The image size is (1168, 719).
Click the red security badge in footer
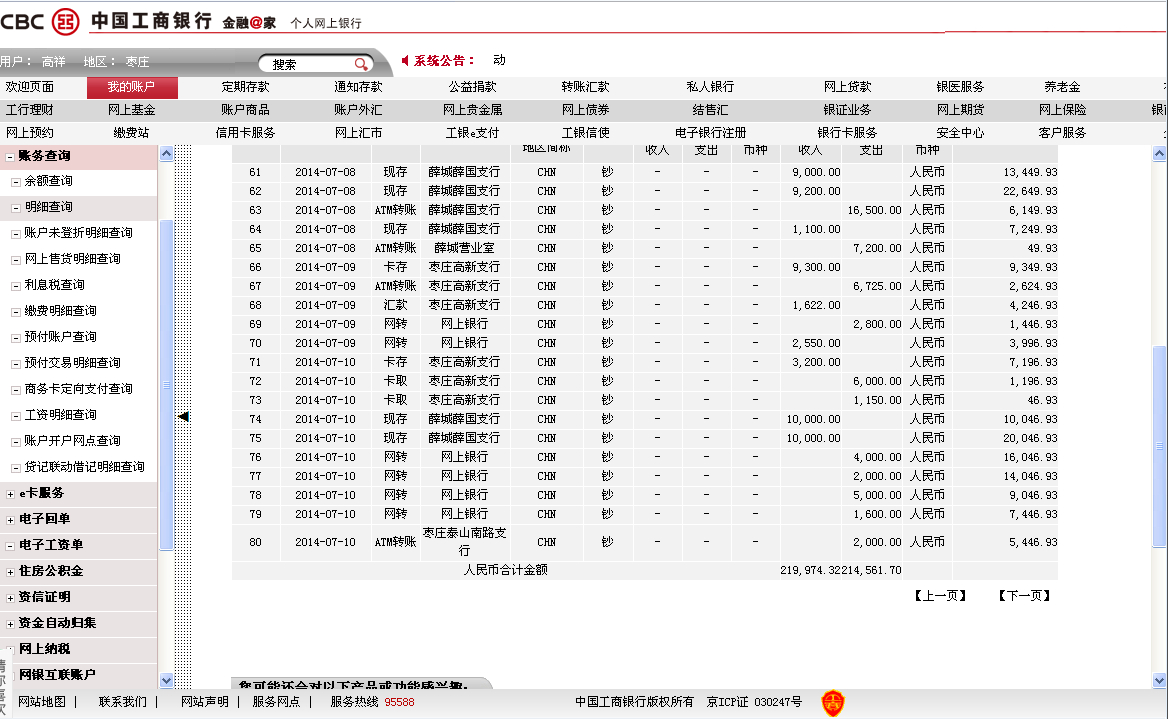(833, 702)
